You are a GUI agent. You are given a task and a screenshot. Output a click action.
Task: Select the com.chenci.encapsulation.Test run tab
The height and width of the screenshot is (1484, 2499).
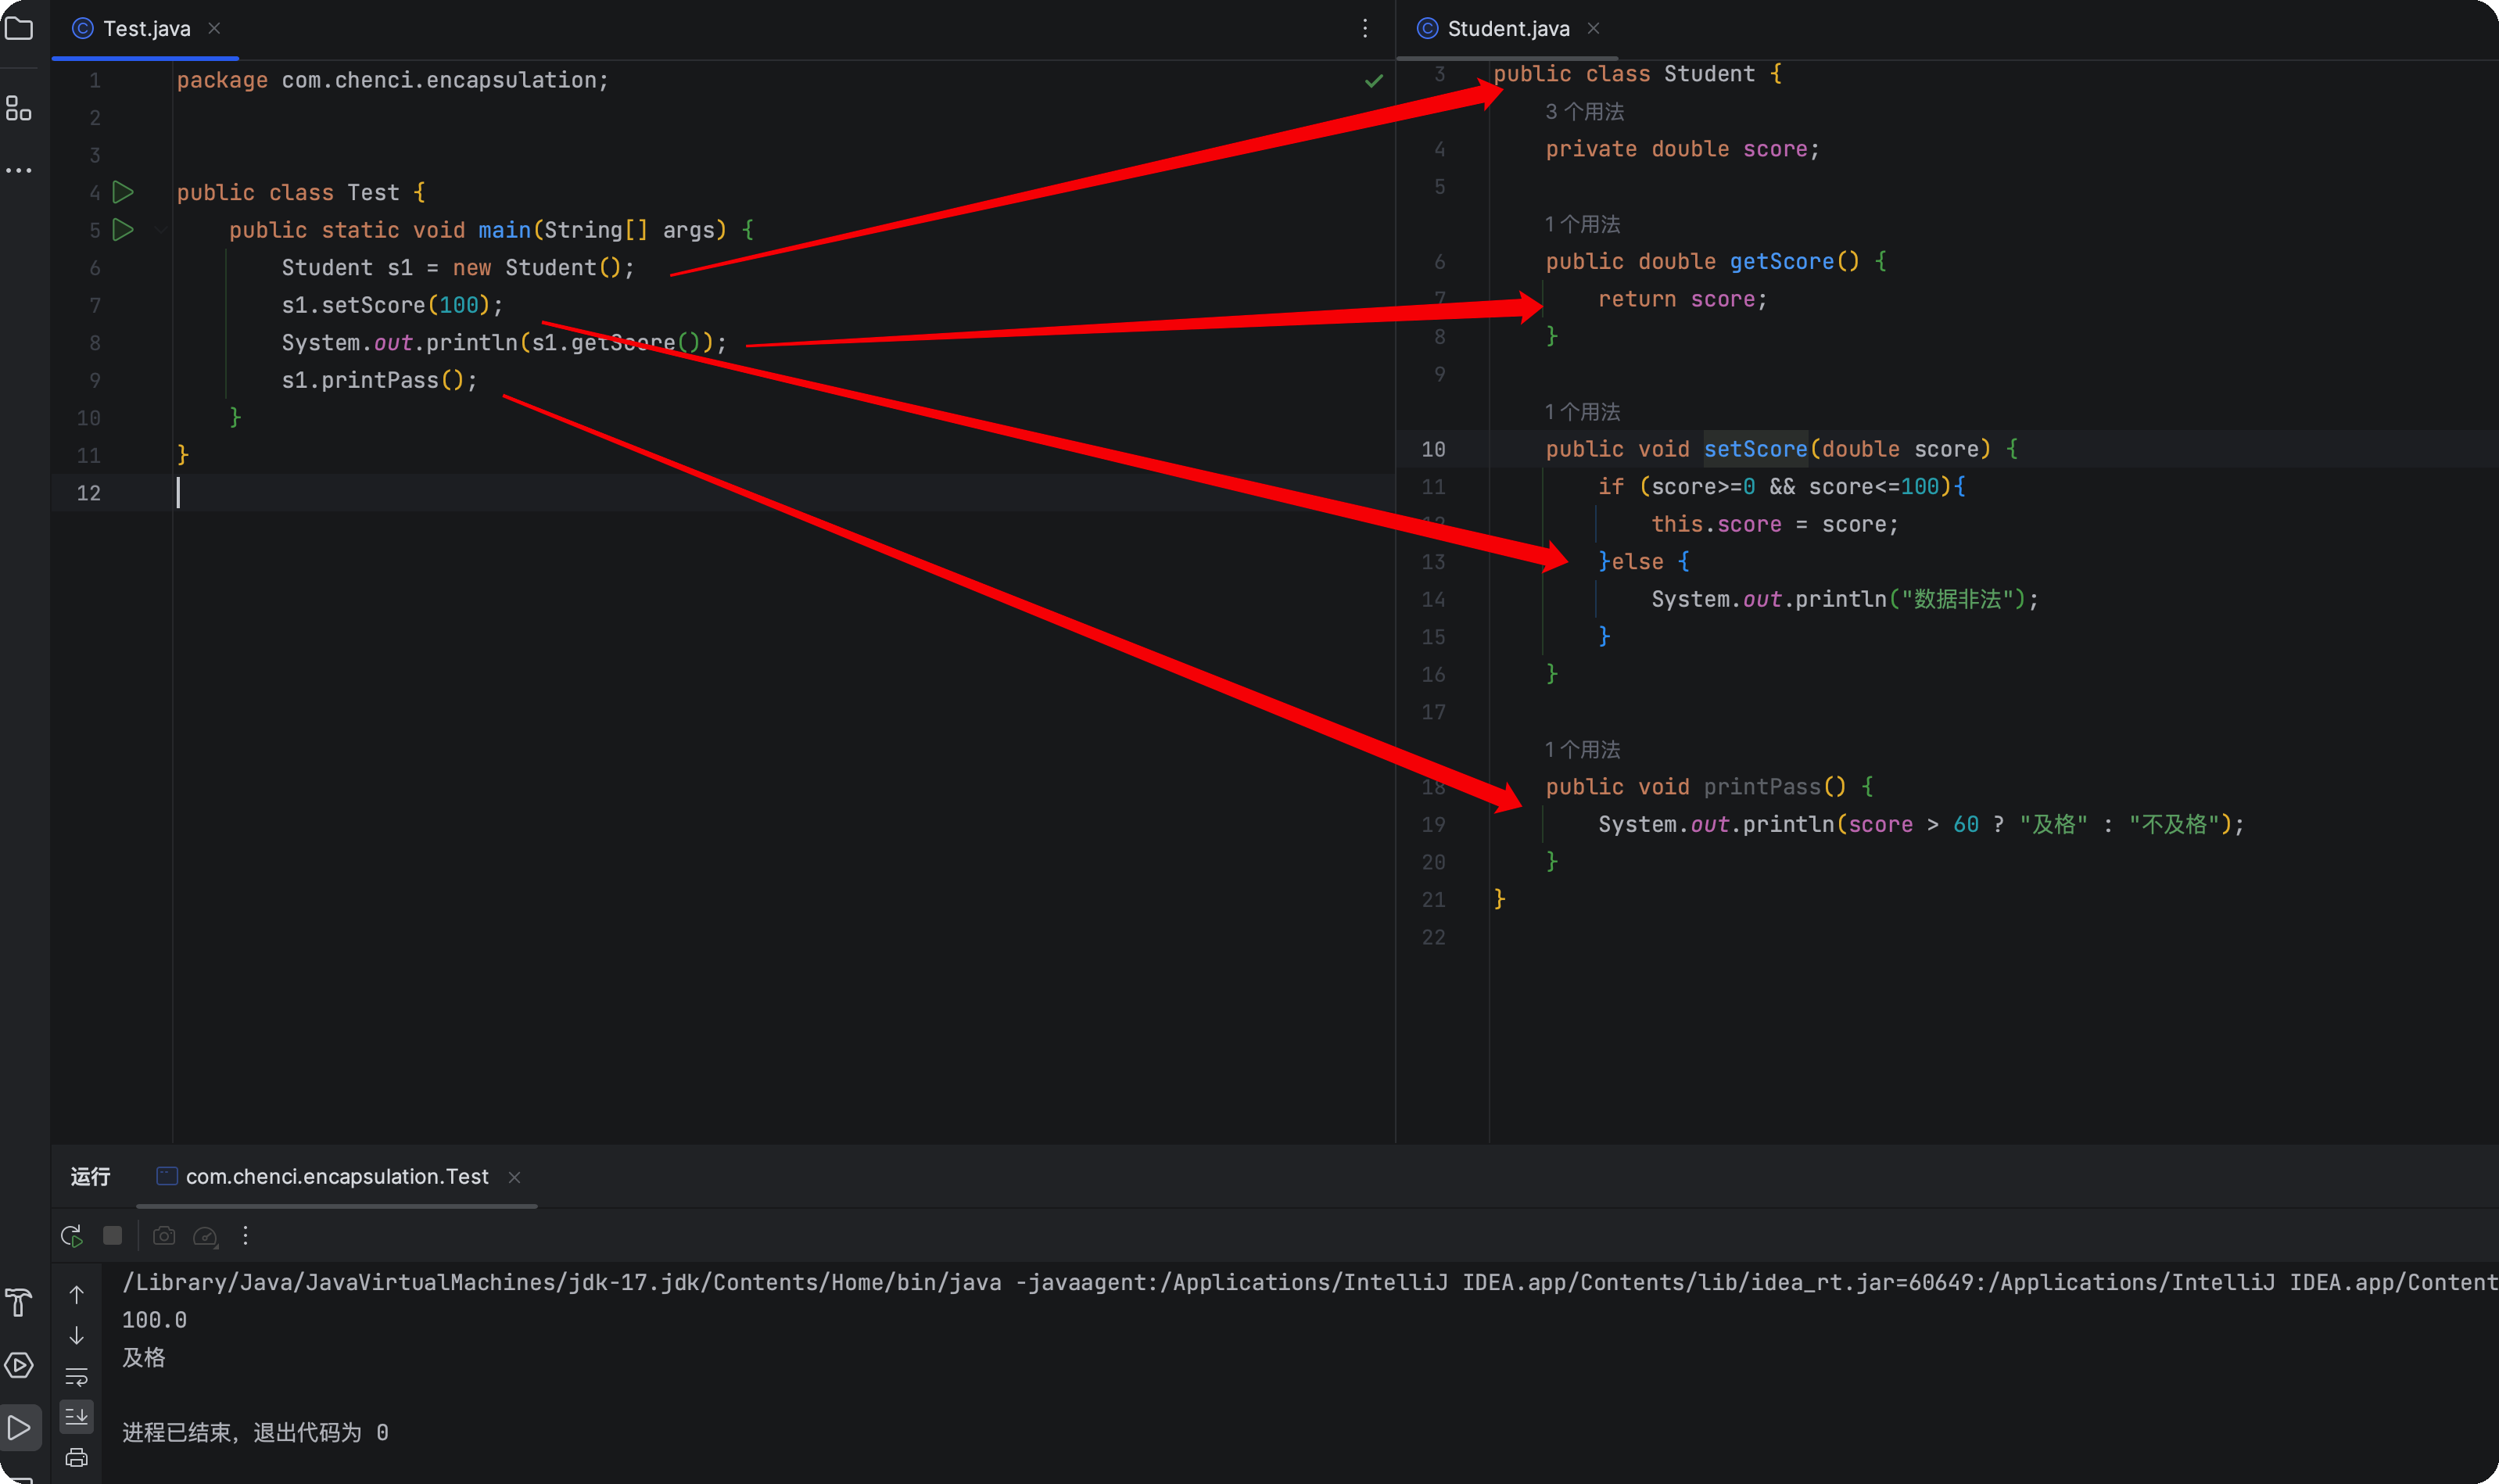[x=336, y=1177]
